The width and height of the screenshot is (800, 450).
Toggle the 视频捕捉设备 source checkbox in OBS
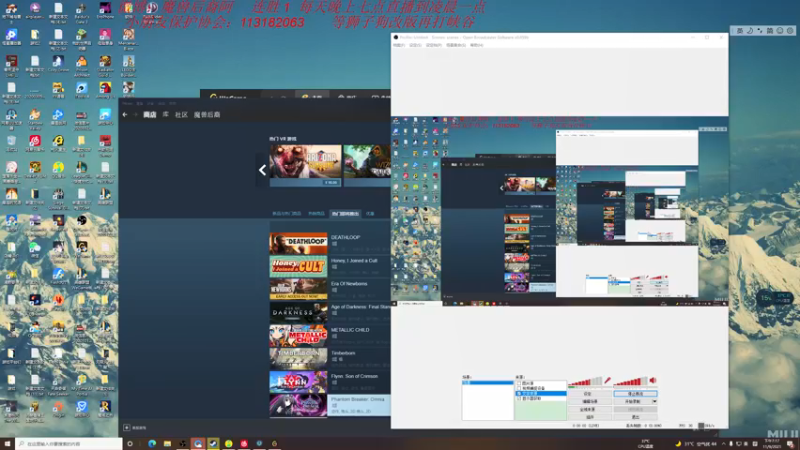pos(519,388)
